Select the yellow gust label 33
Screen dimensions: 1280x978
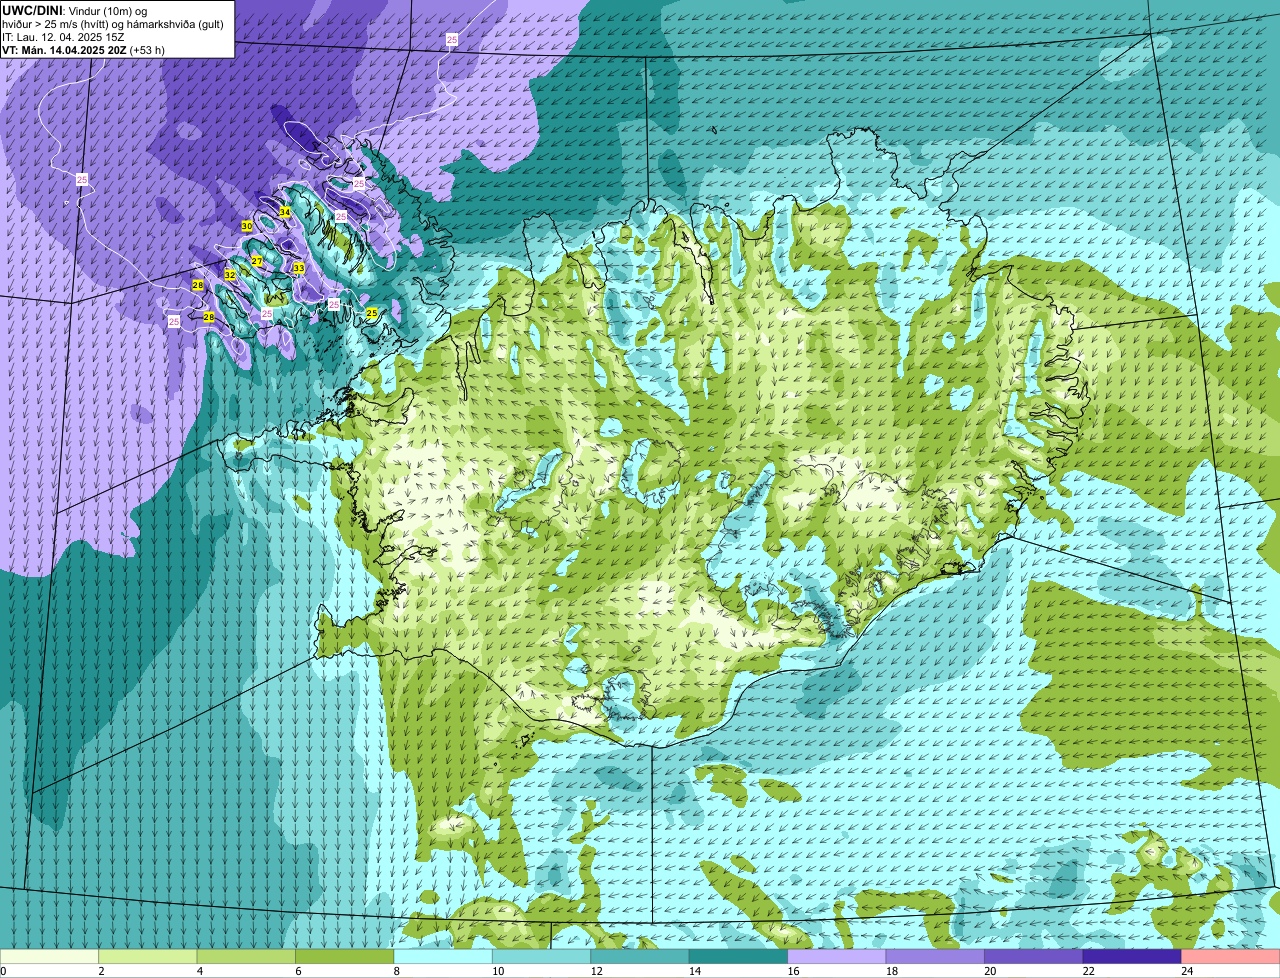coord(299,268)
